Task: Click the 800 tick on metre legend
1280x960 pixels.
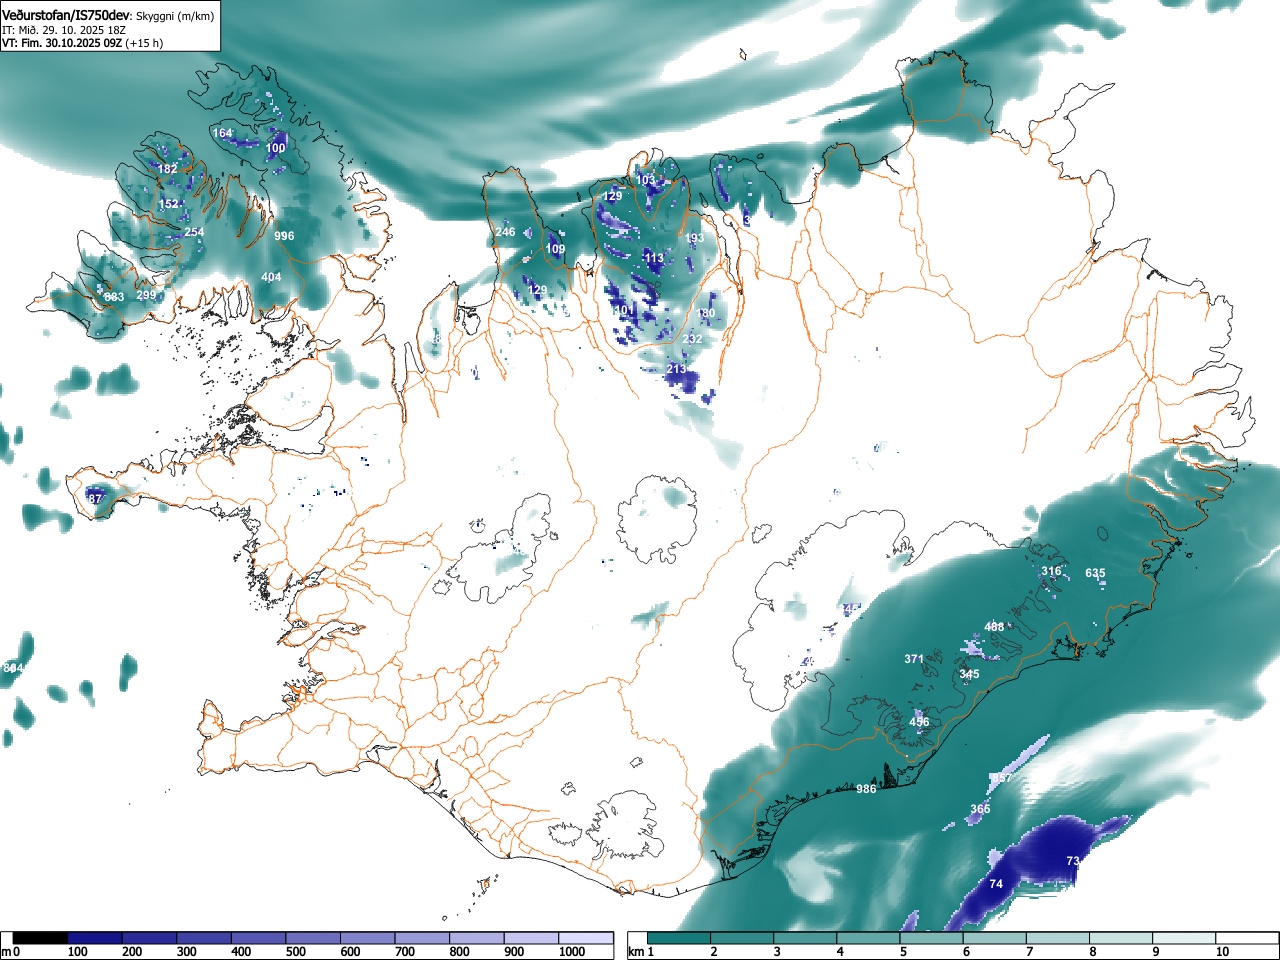Action: [x=460, y=952]
